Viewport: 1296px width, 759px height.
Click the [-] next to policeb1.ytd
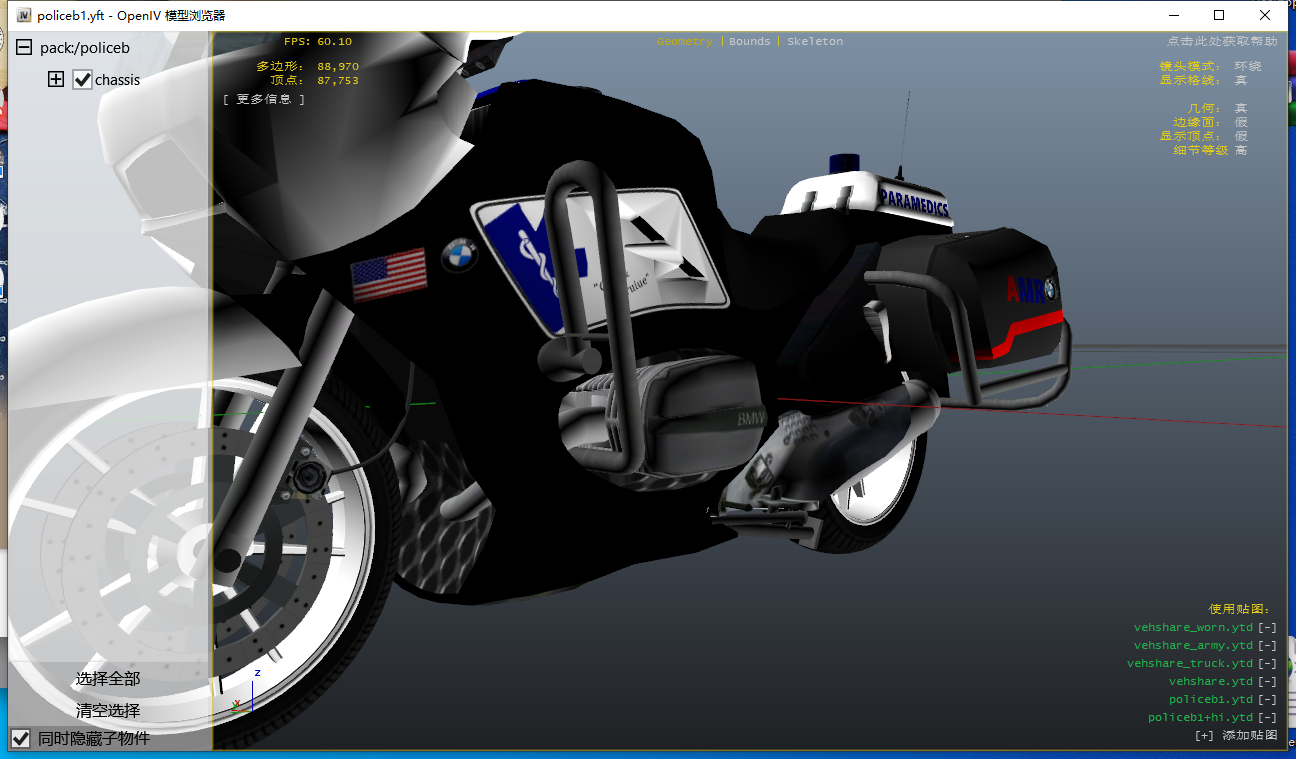point(1267,700)
